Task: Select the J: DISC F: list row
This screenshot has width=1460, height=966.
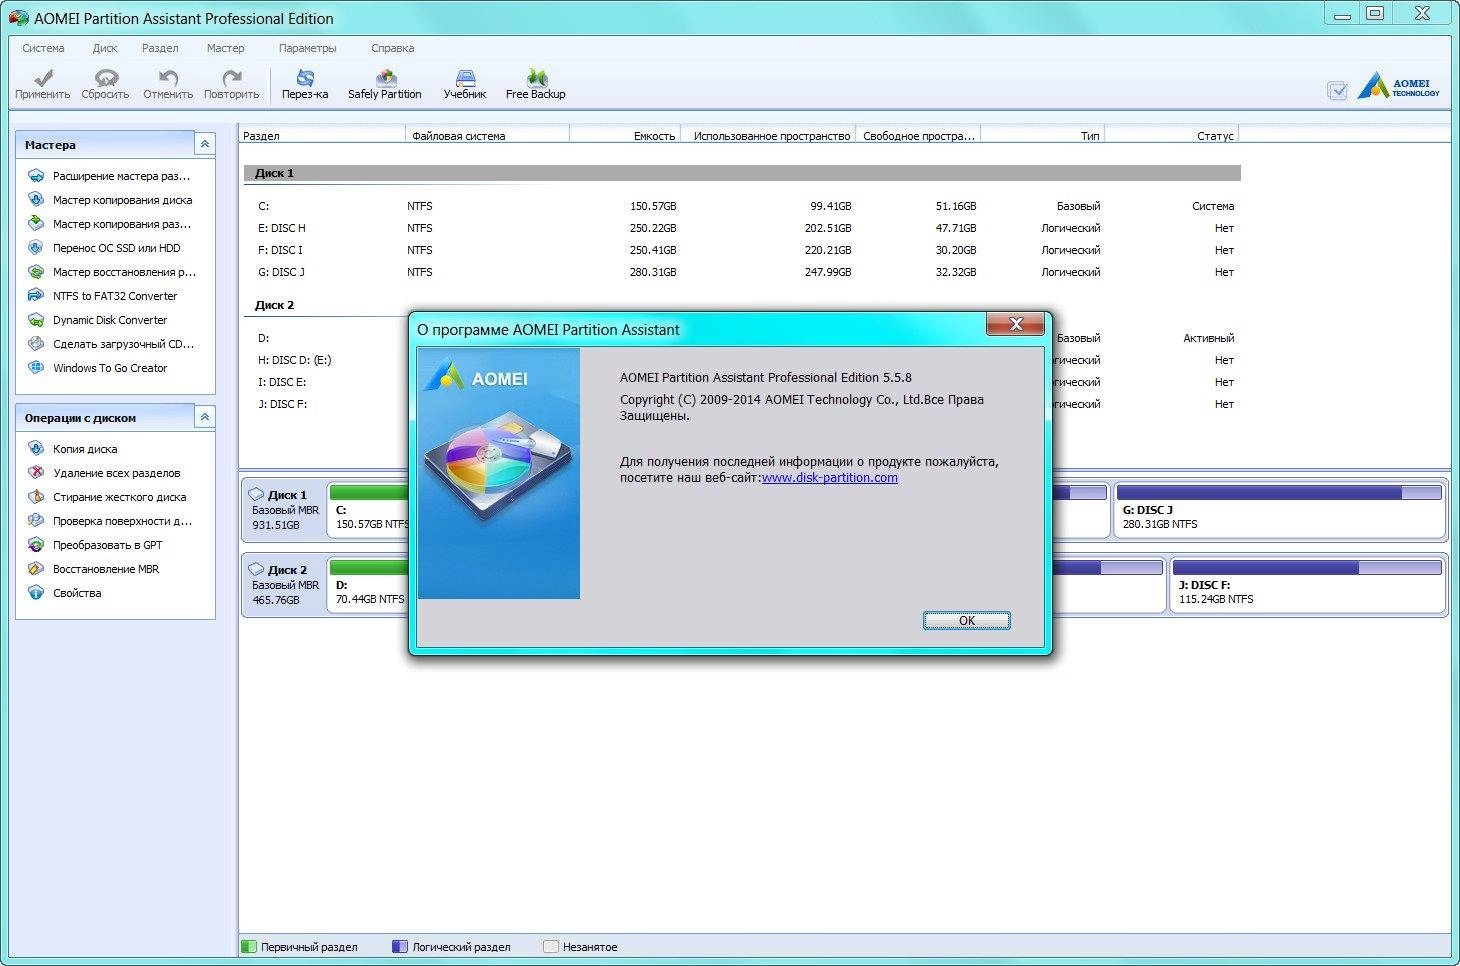Action: coord(328,404)
